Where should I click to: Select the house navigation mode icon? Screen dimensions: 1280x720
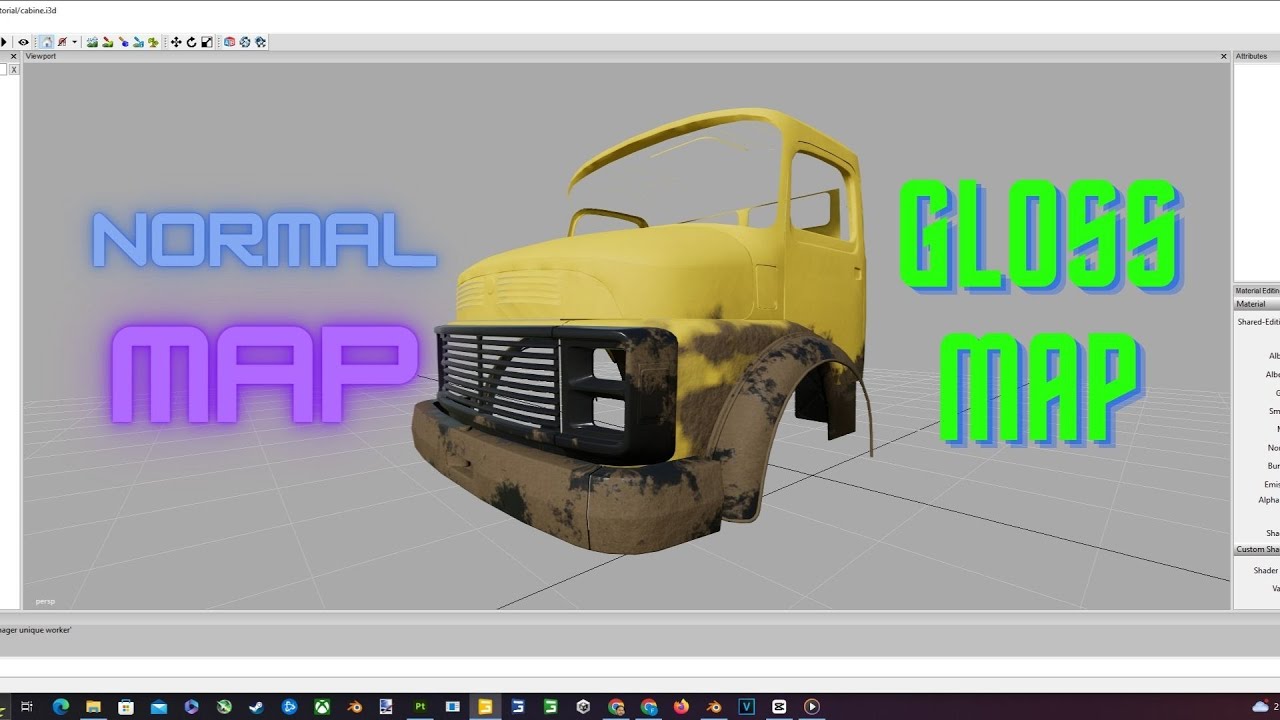point(47,42)
